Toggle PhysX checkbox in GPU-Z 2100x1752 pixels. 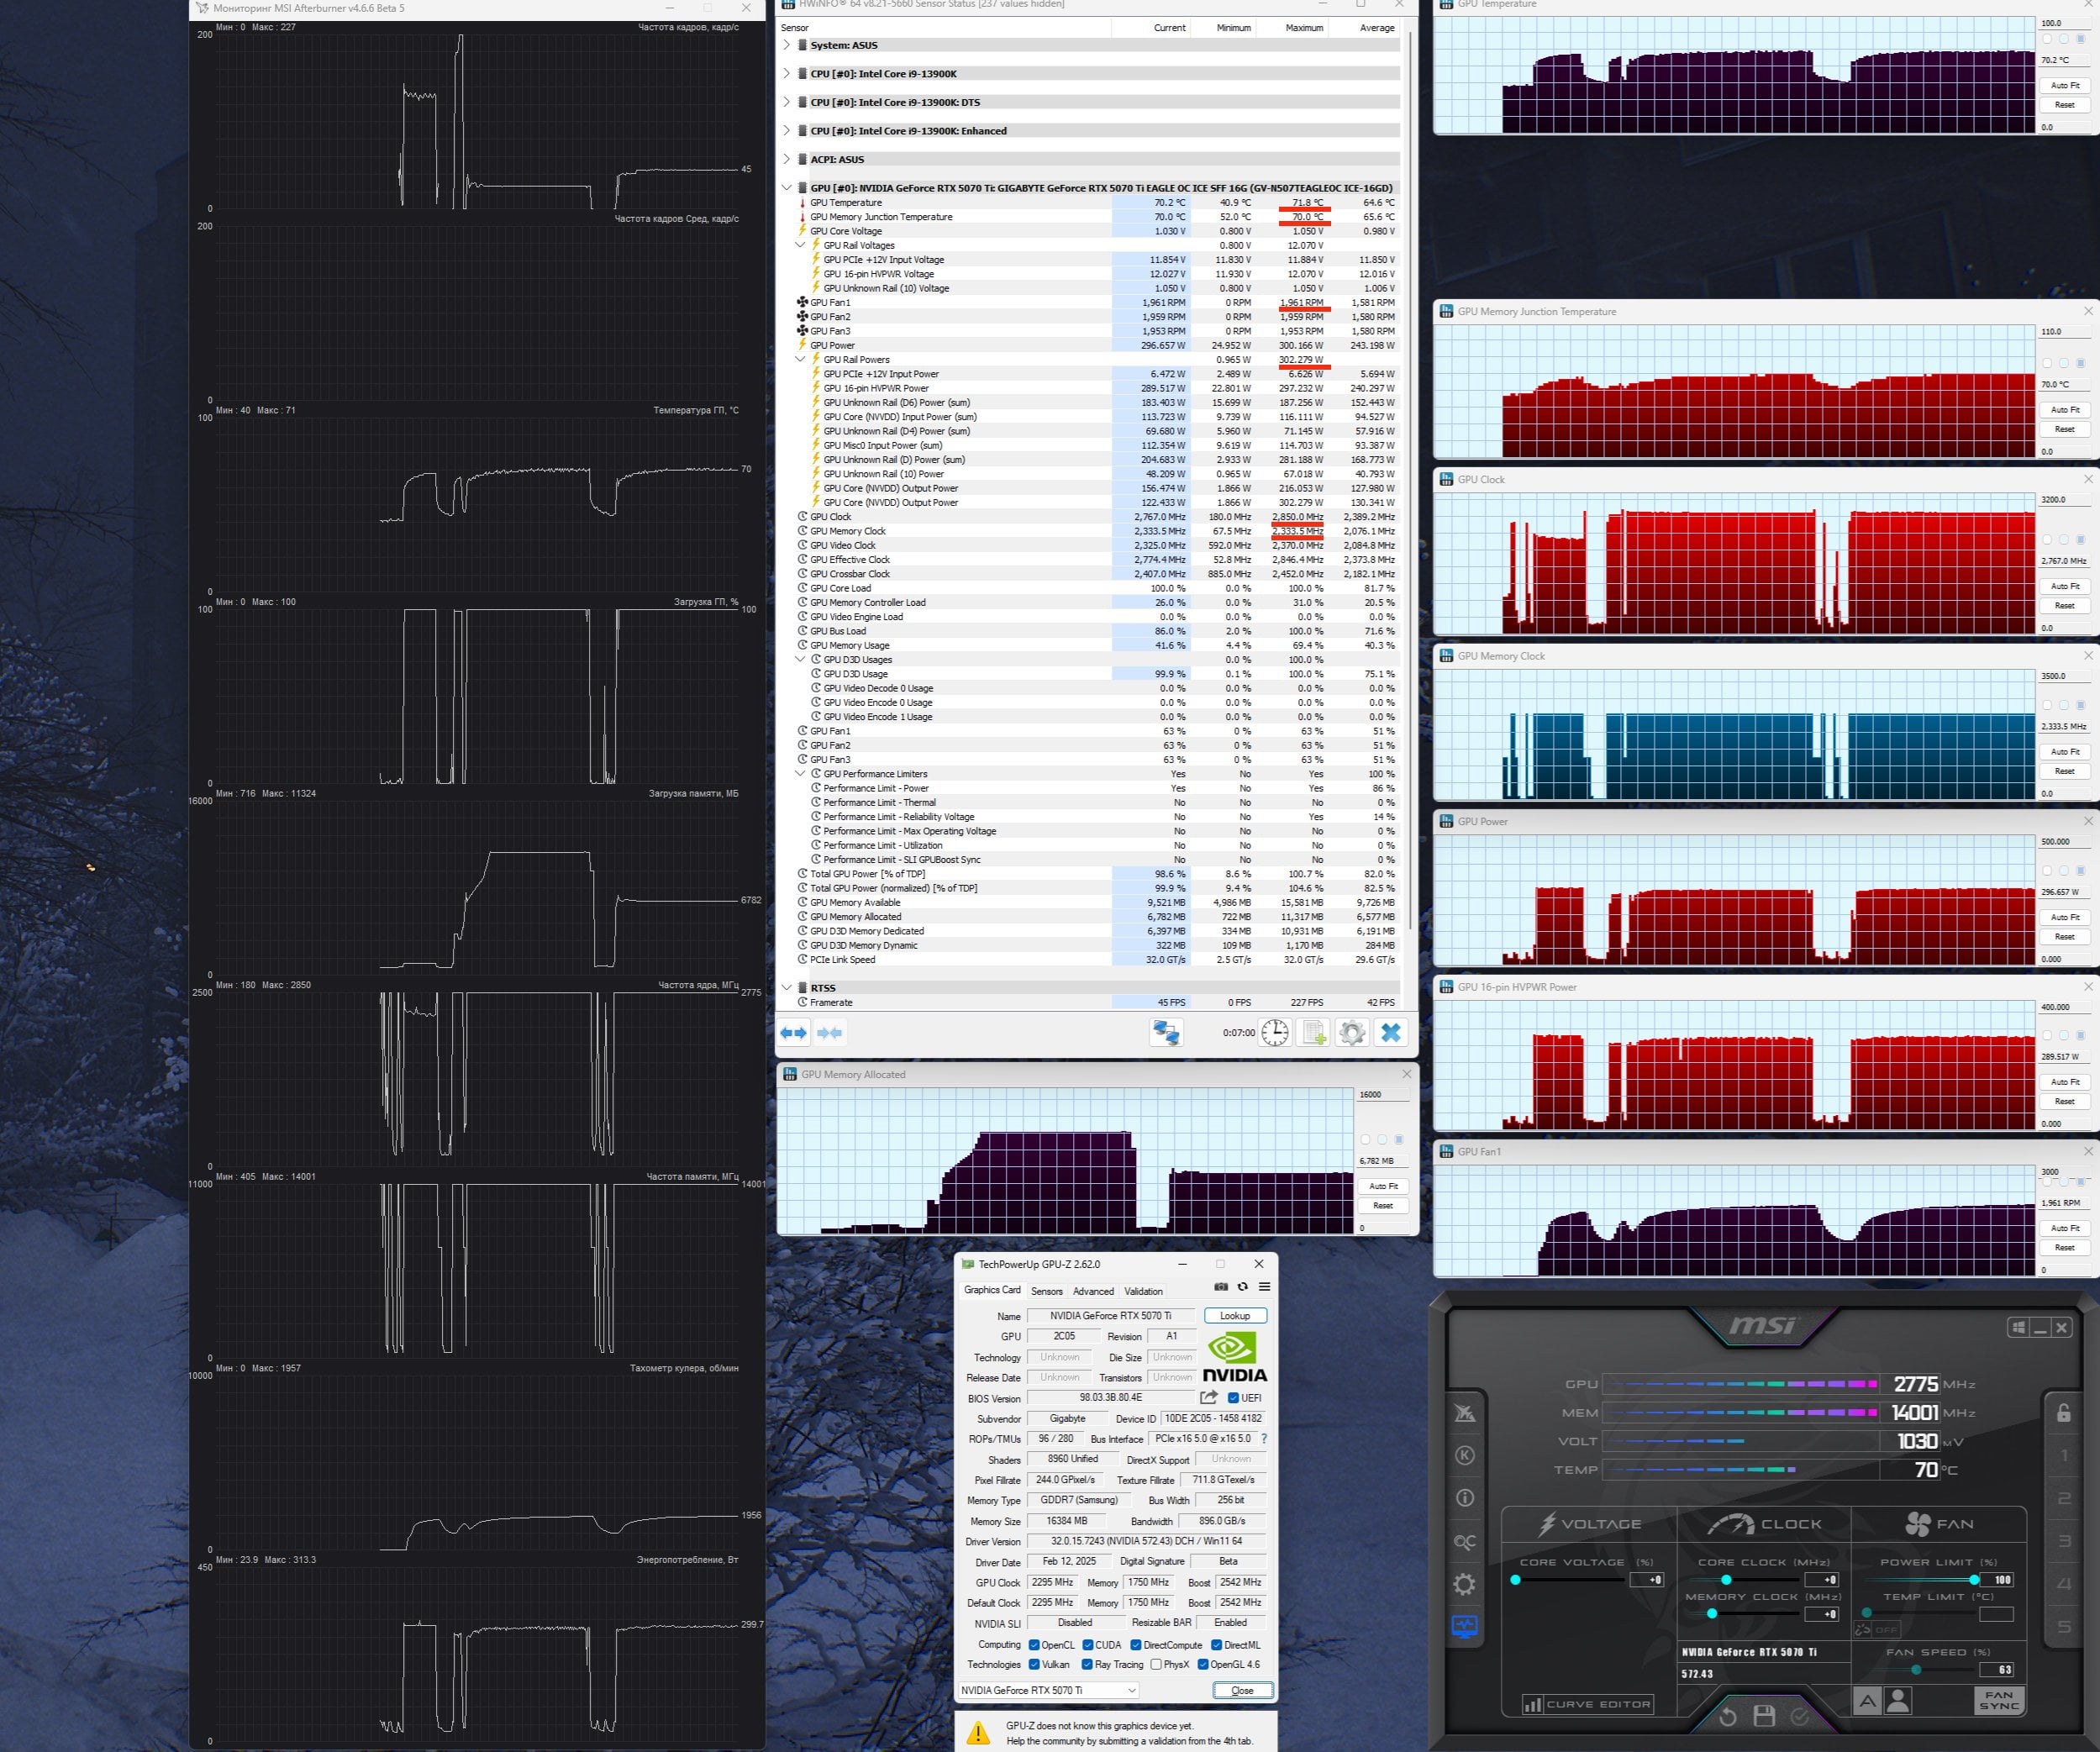point(1156,1665)
